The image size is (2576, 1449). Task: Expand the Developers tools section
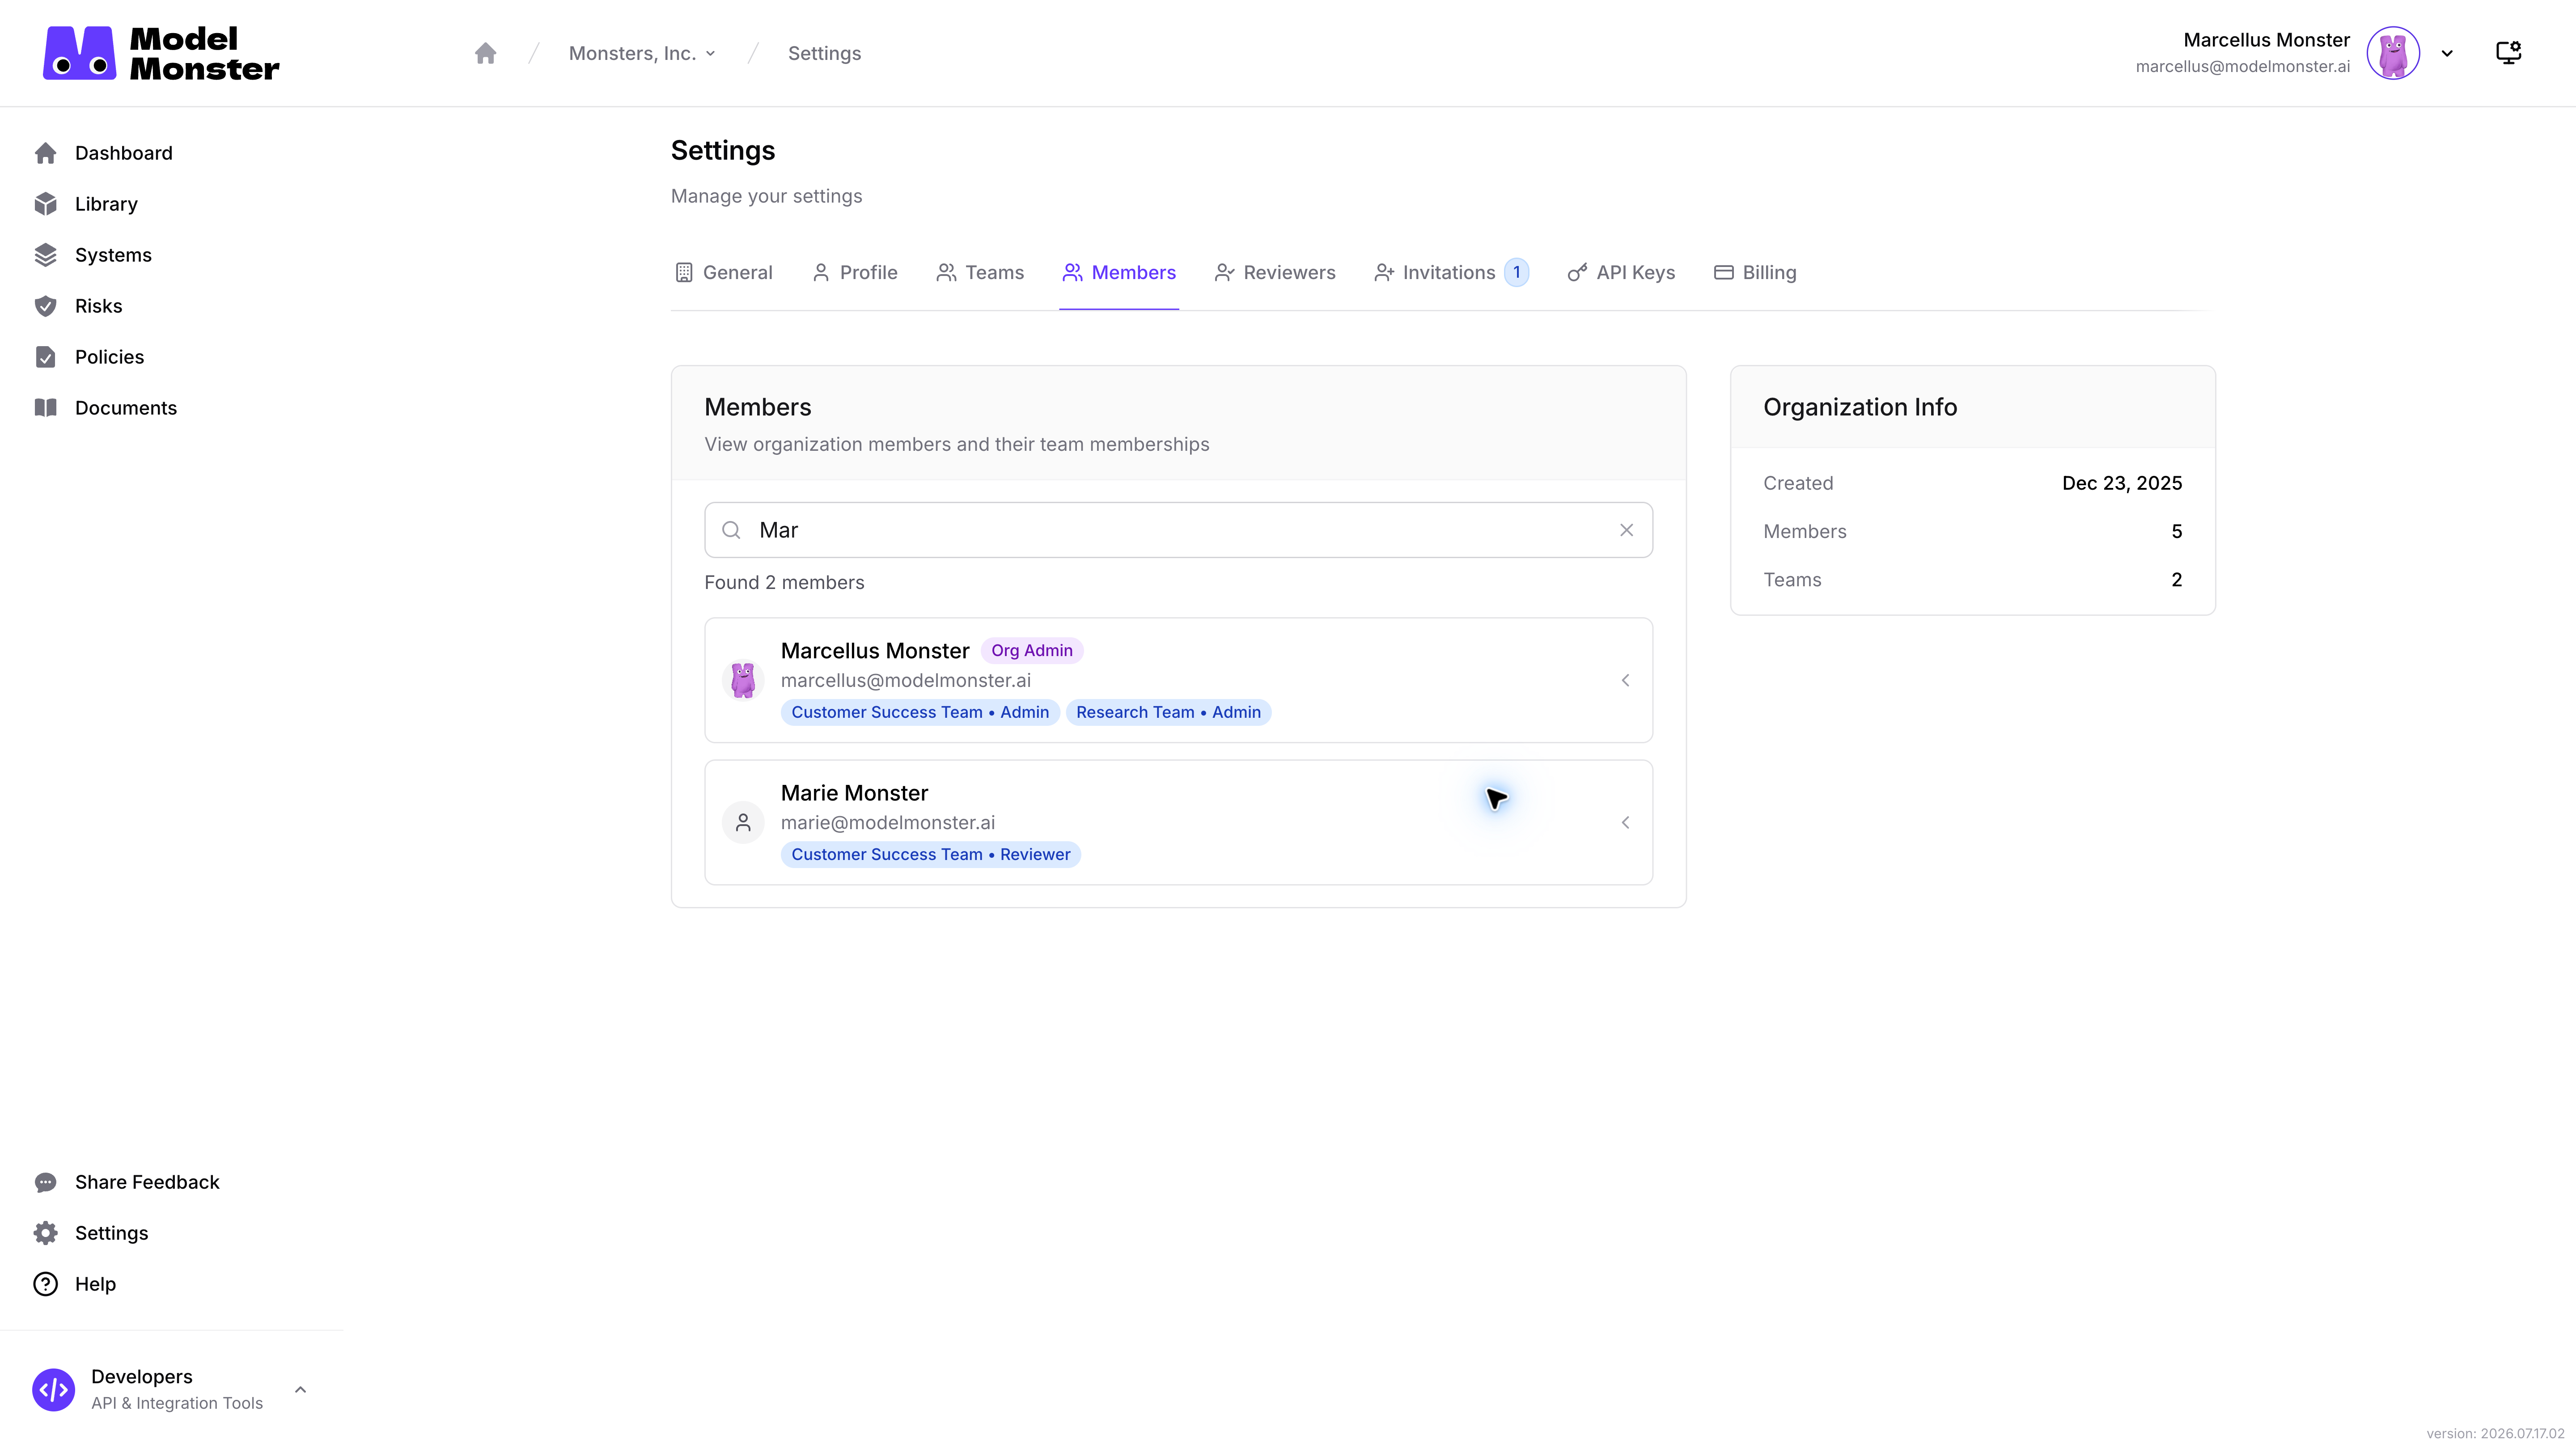(300, 1390)
